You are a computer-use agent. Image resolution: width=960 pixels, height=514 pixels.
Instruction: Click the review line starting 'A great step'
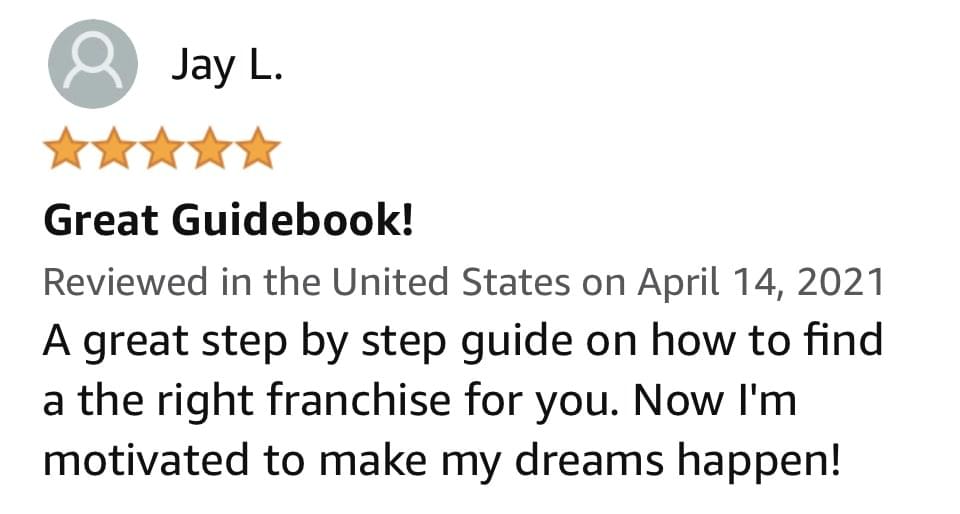coord(463,341)
